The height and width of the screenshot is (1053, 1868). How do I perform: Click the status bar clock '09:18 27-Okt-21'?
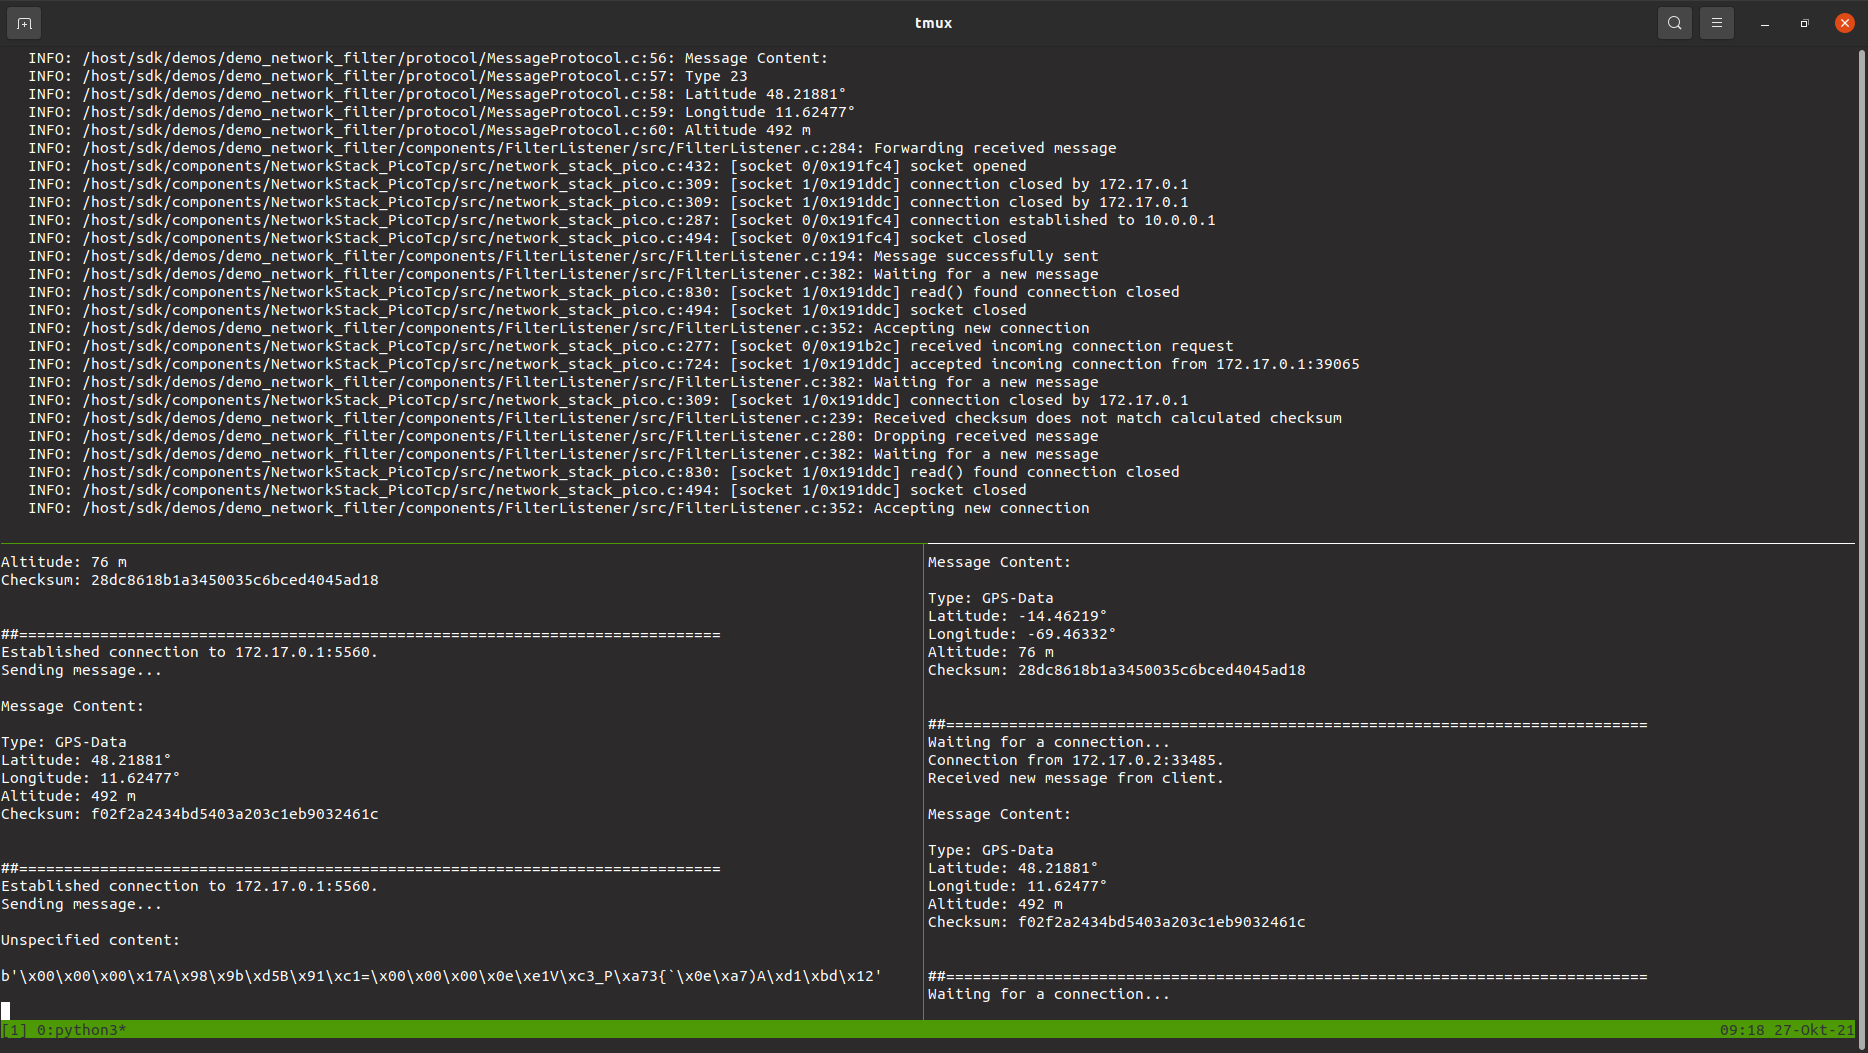(x=1787, y=1030)
